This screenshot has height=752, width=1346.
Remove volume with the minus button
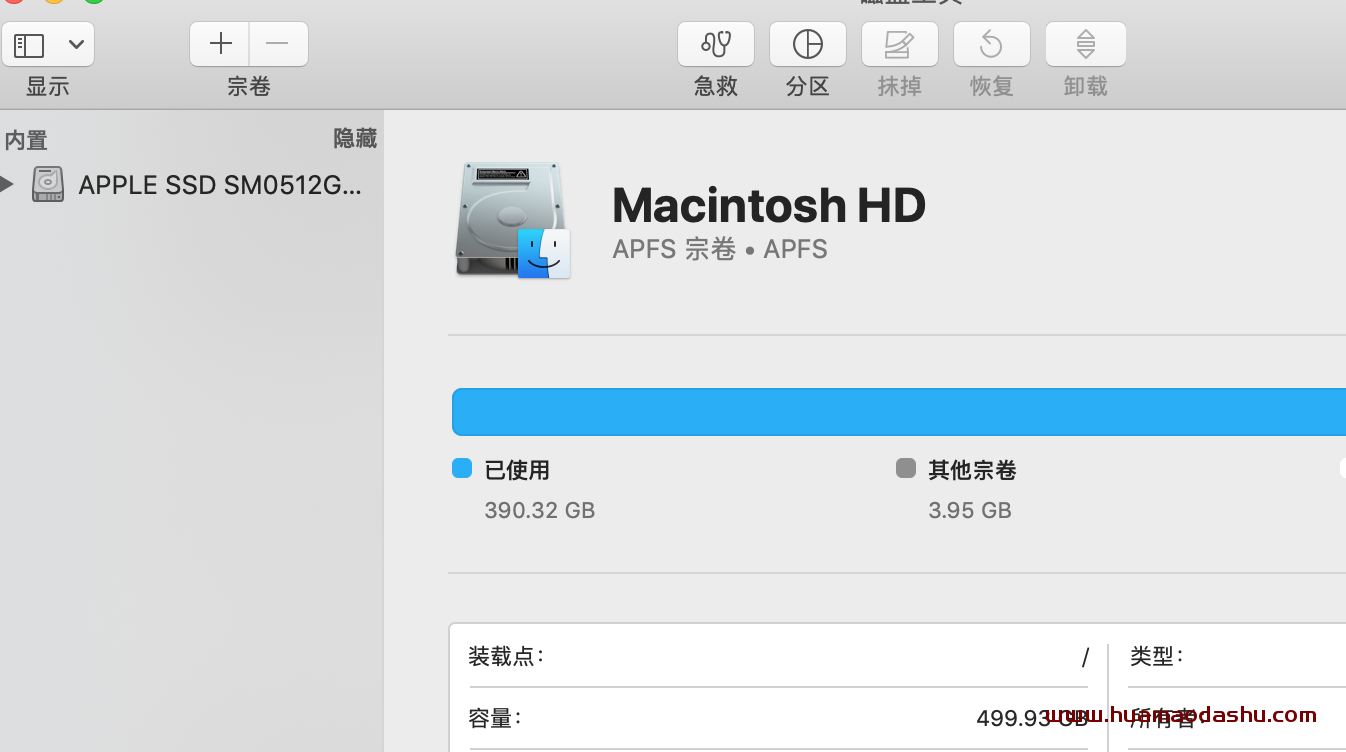278,44
